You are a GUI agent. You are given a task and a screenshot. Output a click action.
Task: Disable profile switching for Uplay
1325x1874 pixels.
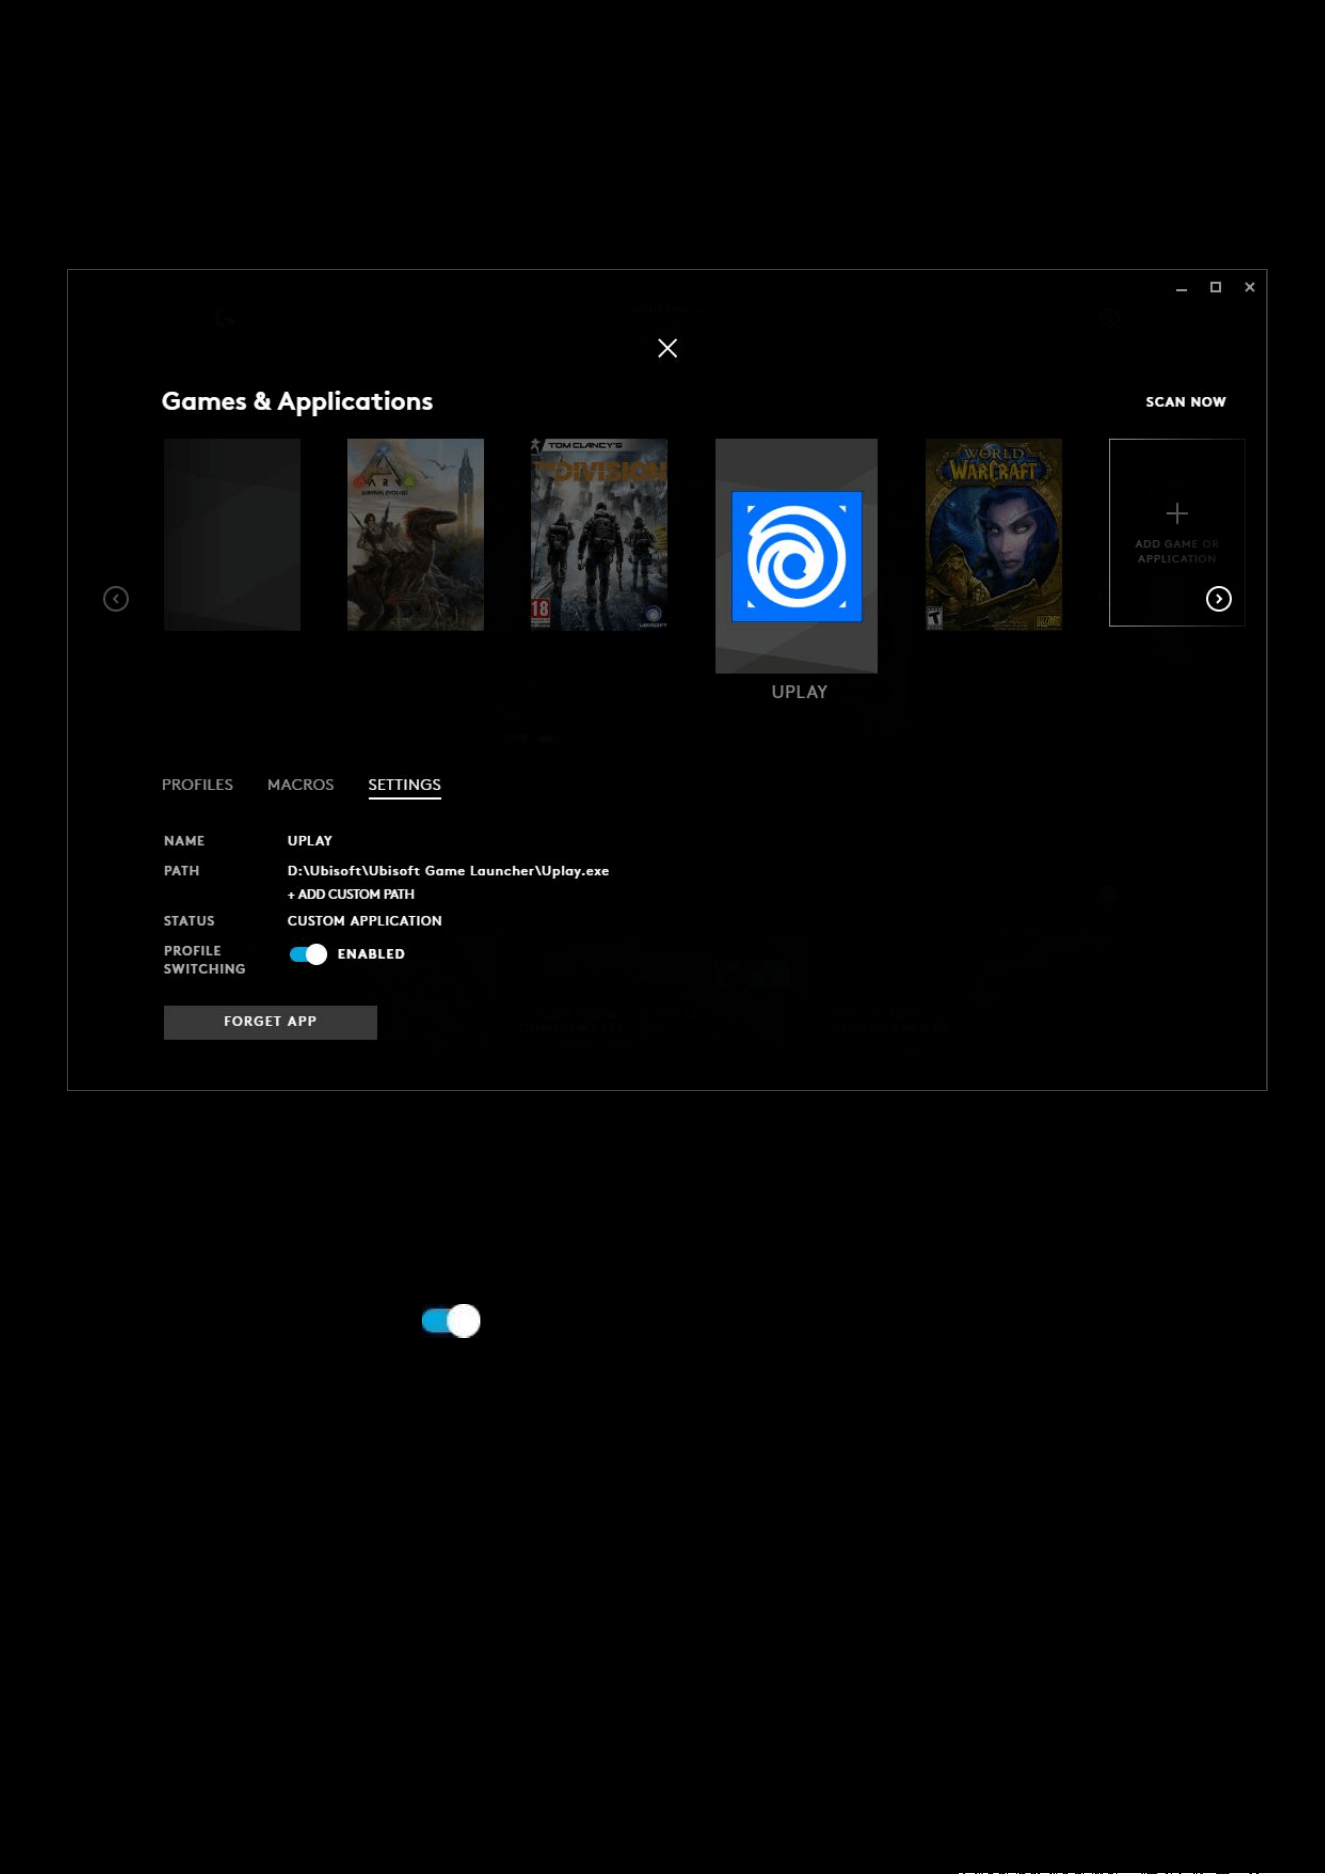point(308,954)
